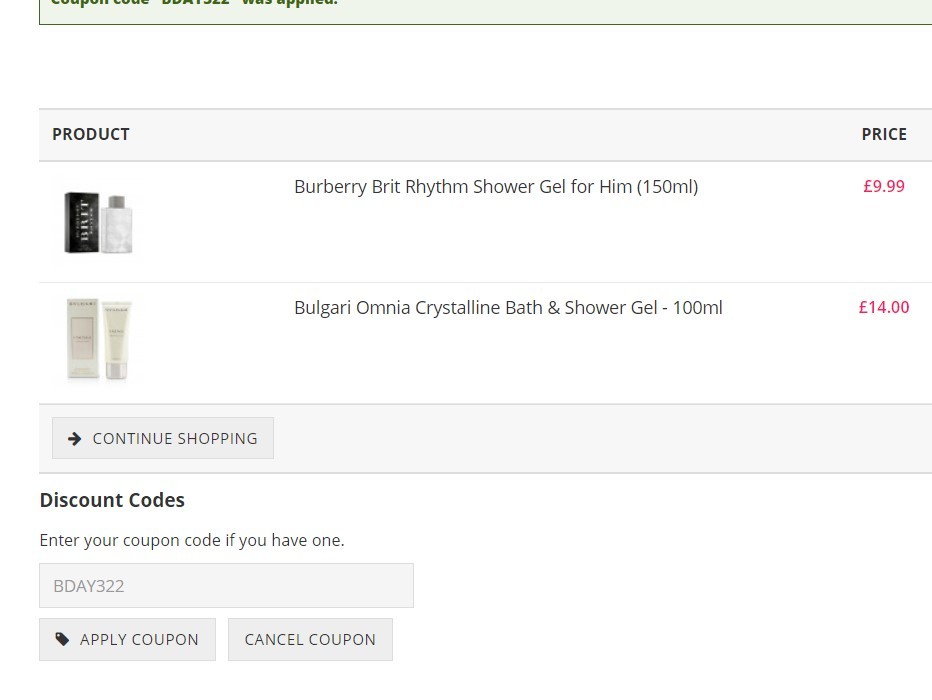Focus the coupon code field containing BDAY322
This screenshot has width=932, height=700.
226,586
